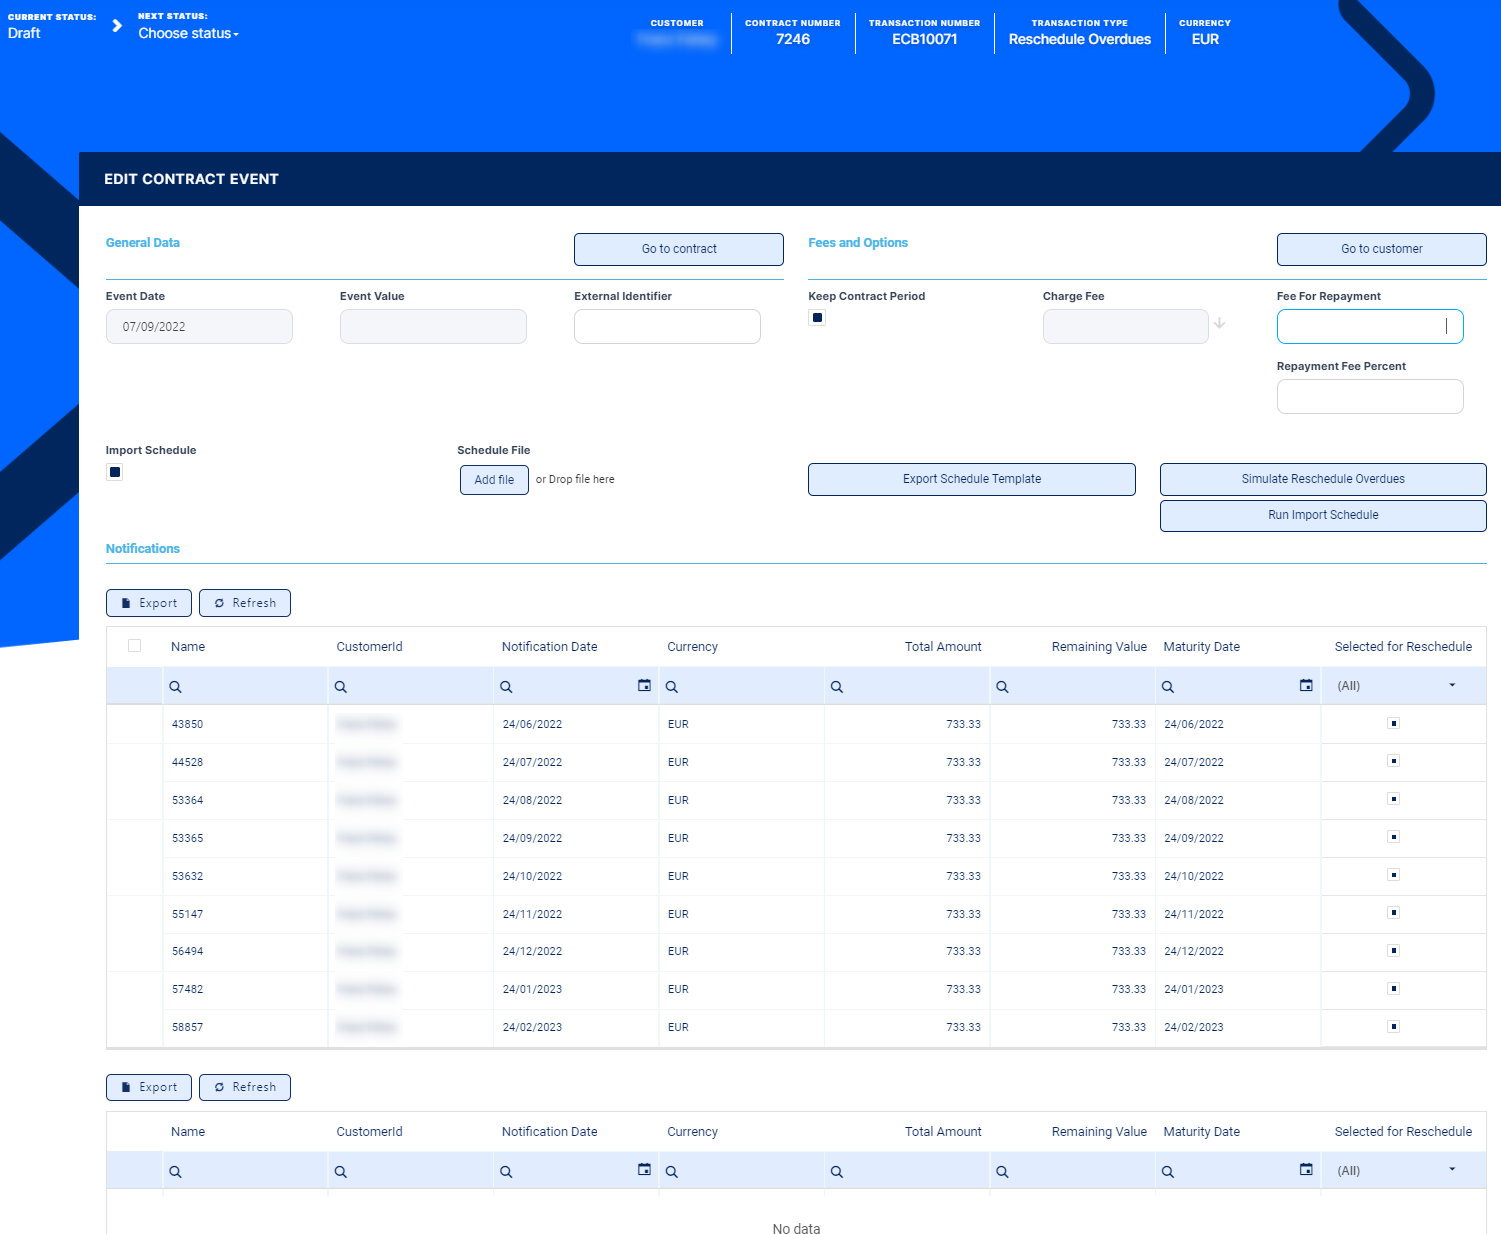Open Maturity Date calendar picker in second grid
Image resolution: width=1501 pixels, height=1234 pixels.
[1305, 1170]
